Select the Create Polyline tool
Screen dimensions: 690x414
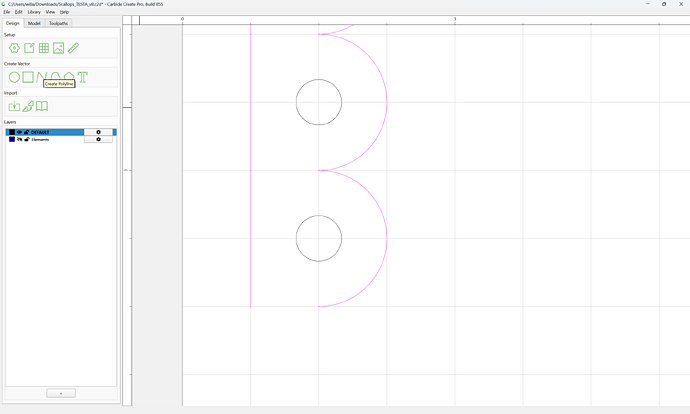pos(41,77)
